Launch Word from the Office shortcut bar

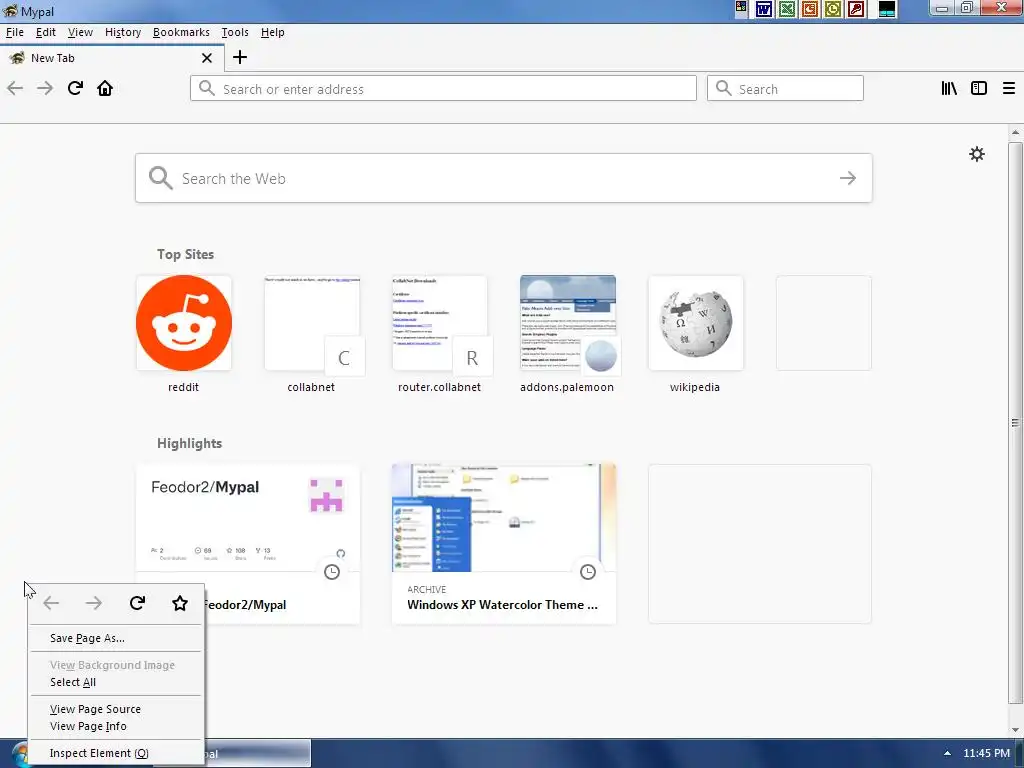[x=764, y=9]
